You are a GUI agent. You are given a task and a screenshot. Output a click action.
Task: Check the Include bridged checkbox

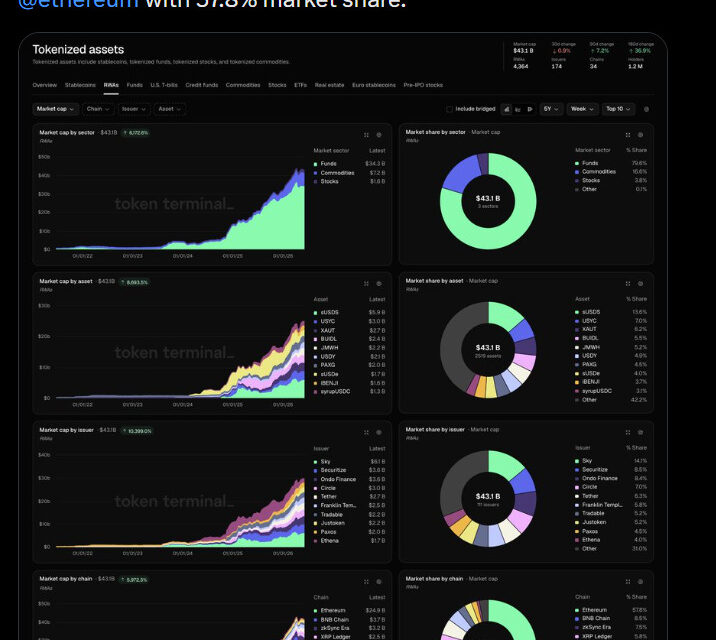[449, 109]
